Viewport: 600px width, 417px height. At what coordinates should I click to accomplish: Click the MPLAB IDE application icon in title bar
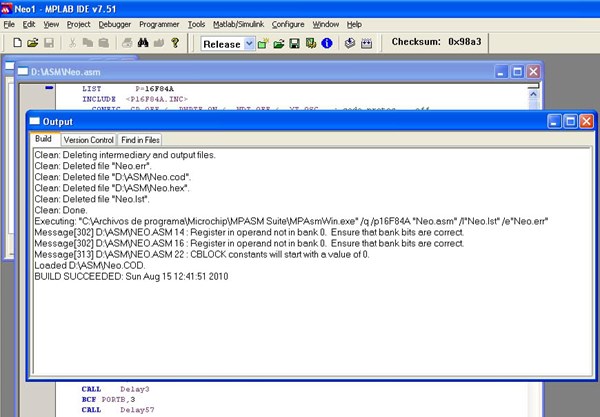pyautogui.click(x=6, y=8)
